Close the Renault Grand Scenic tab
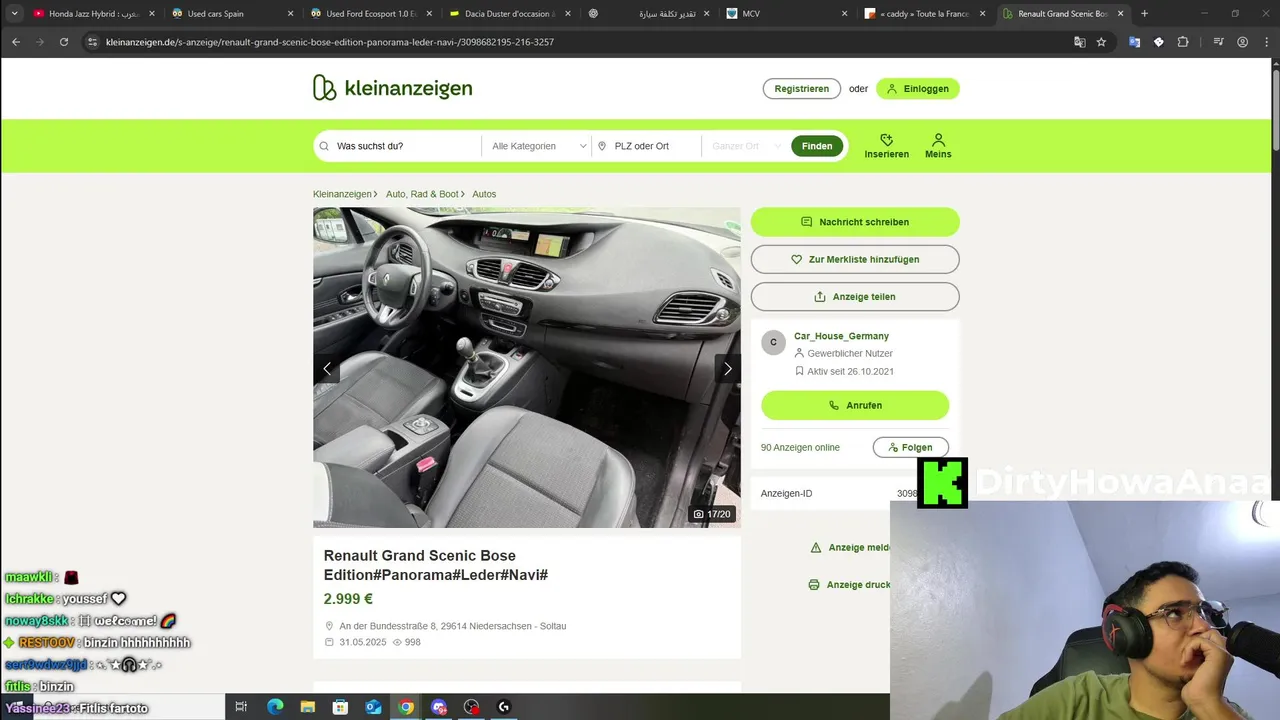Viewport: 1280px width, 720px height. point(1120,14)
